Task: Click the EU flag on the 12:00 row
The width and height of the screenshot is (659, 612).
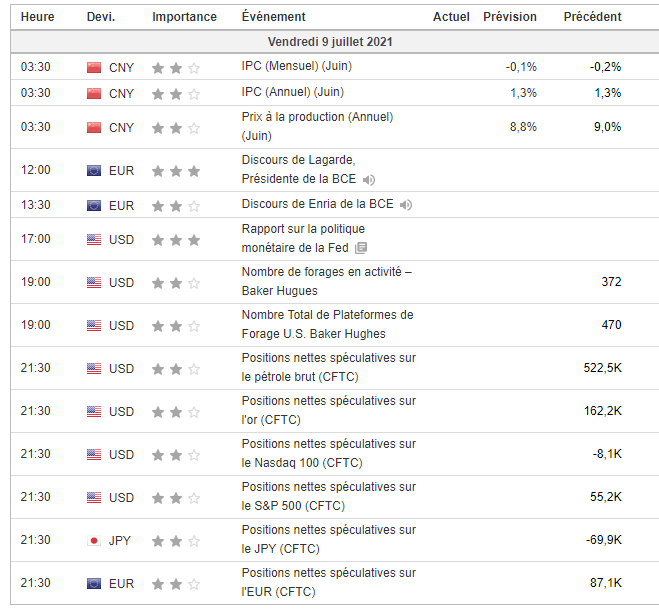Action: click(x=94, y=171)
